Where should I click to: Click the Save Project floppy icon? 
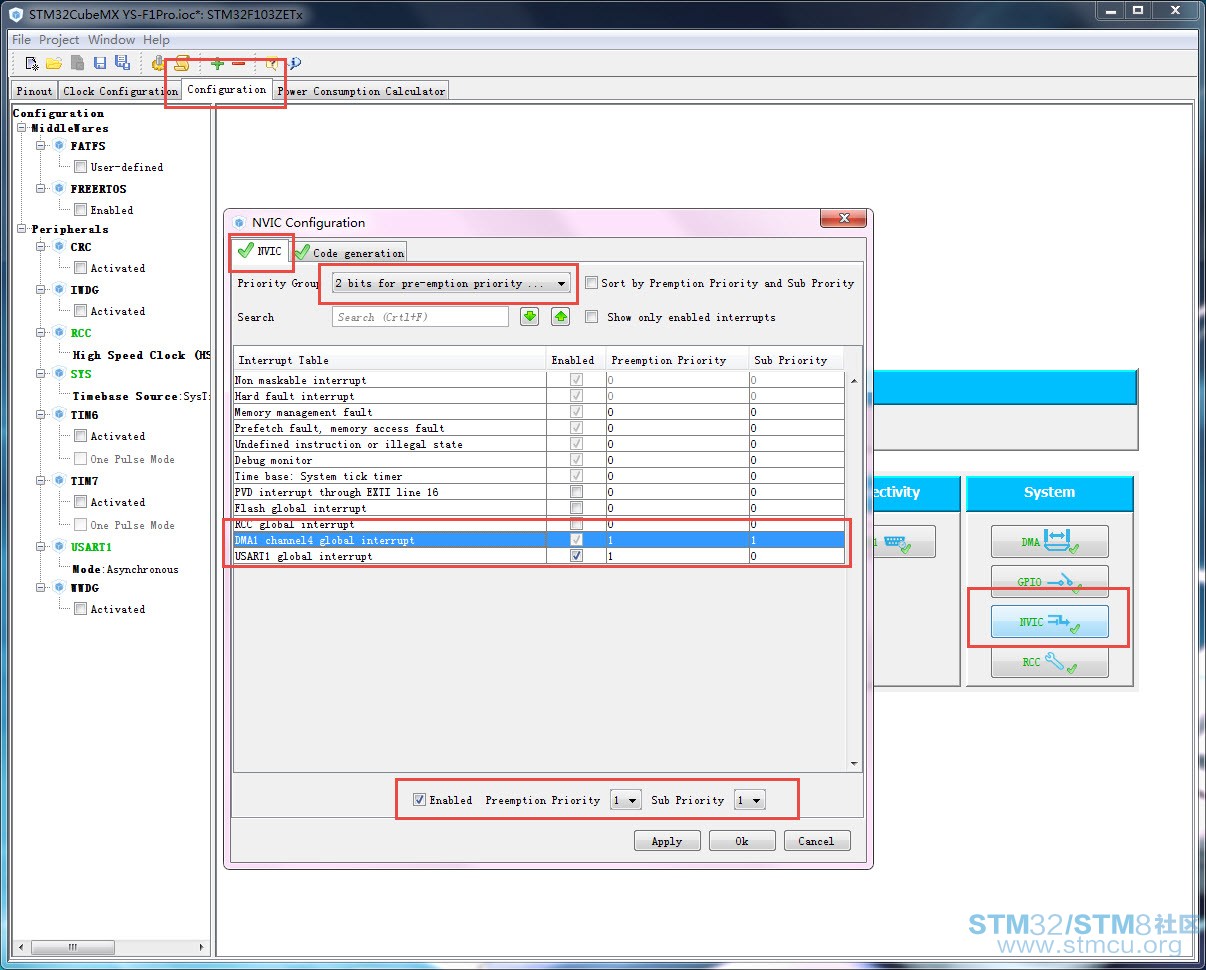click(x=100, y=63)
